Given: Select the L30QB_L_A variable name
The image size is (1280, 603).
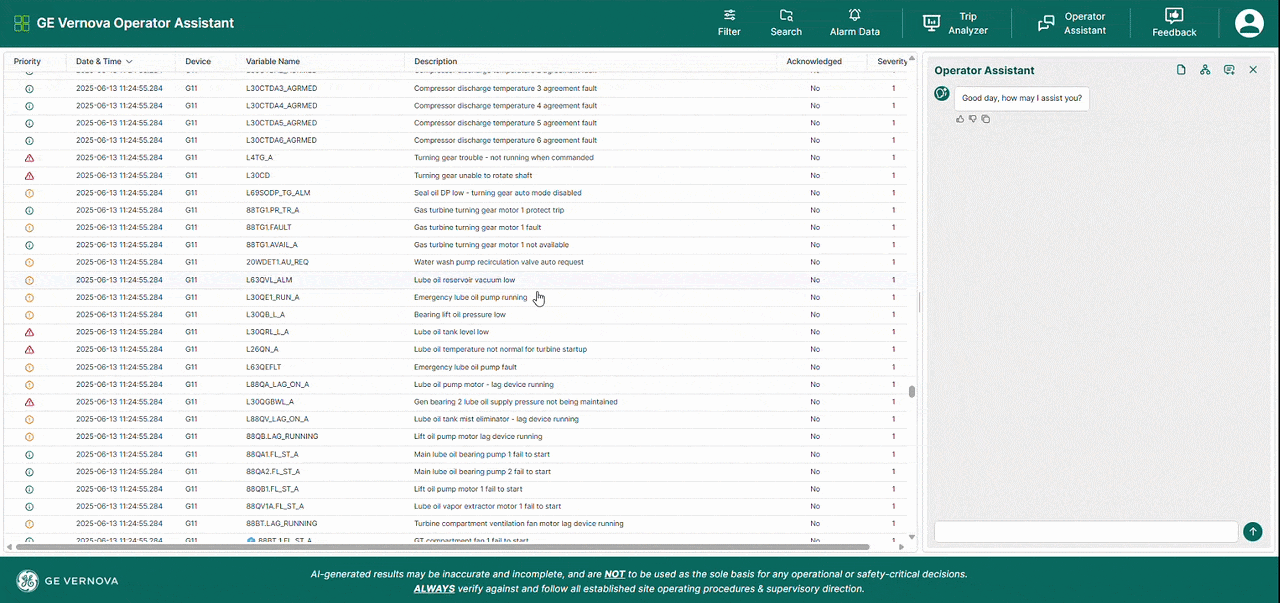Looking at the screenshot, I should pyautogui.click(x=265, y=315).
